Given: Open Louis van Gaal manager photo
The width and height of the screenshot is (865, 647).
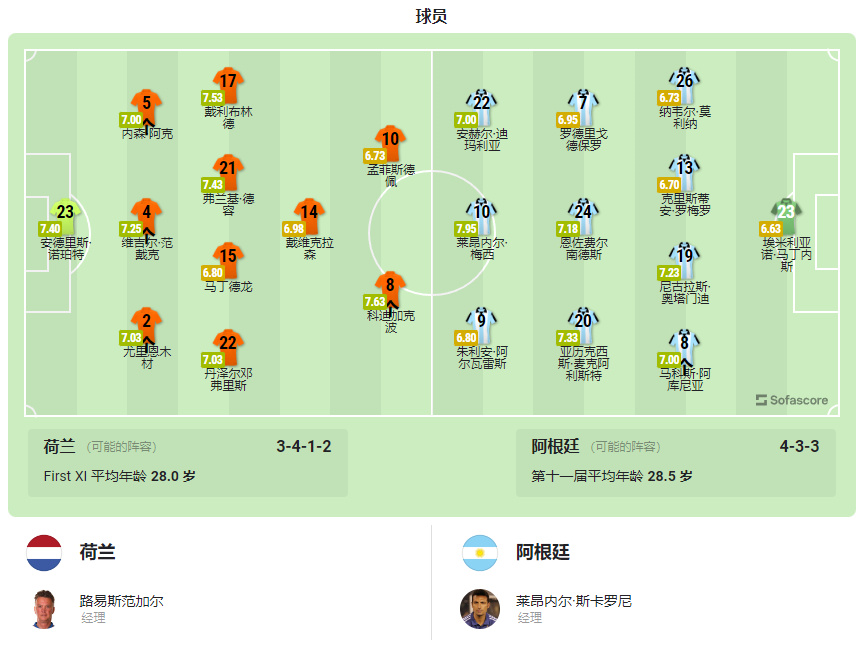Looking at the screenshot, I should pyautogui.click(x=44, y=609).
